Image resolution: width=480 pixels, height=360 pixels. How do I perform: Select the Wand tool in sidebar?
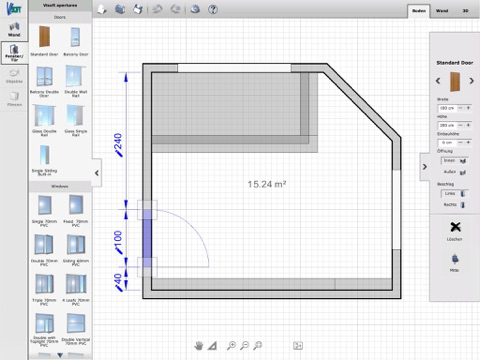(14, 29)
